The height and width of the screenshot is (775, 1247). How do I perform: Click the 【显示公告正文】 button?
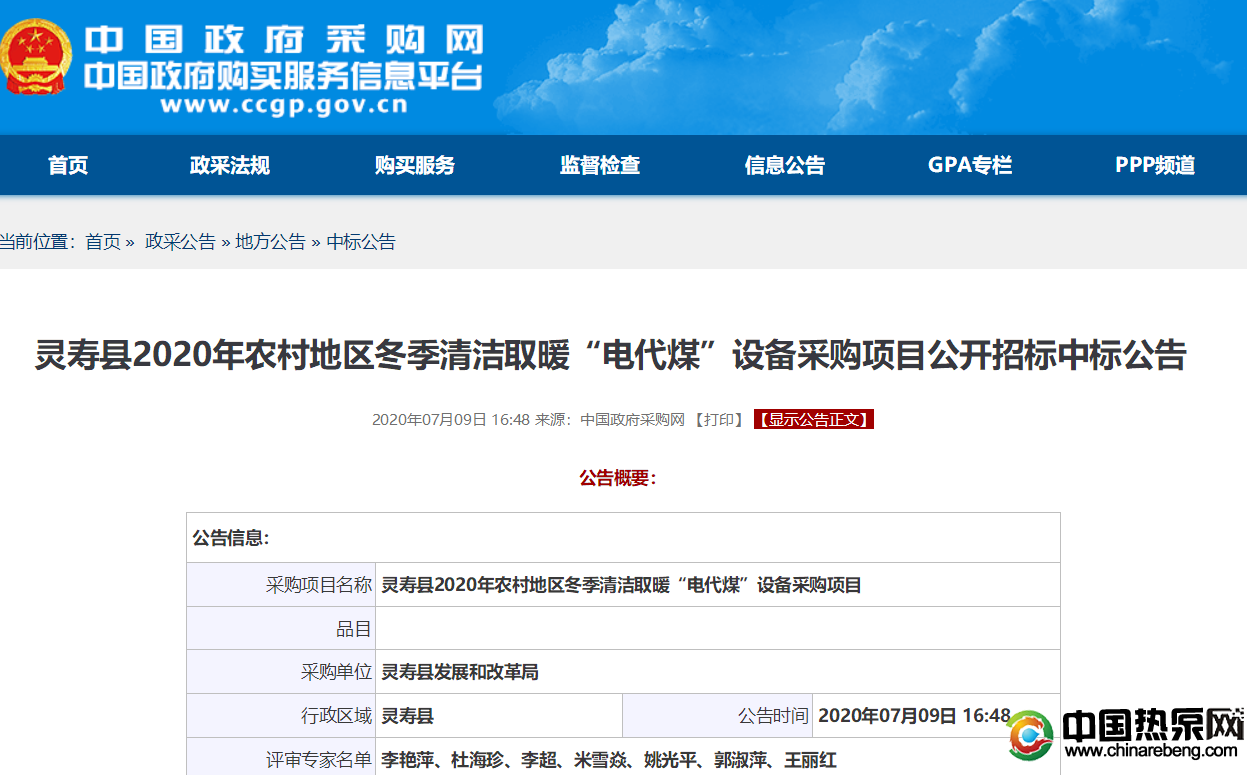coord(814,420)
